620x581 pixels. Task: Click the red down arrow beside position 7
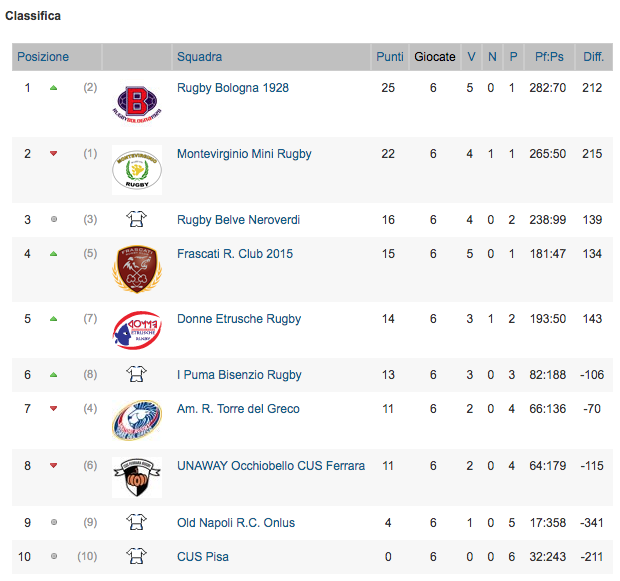tap(54, 409)
